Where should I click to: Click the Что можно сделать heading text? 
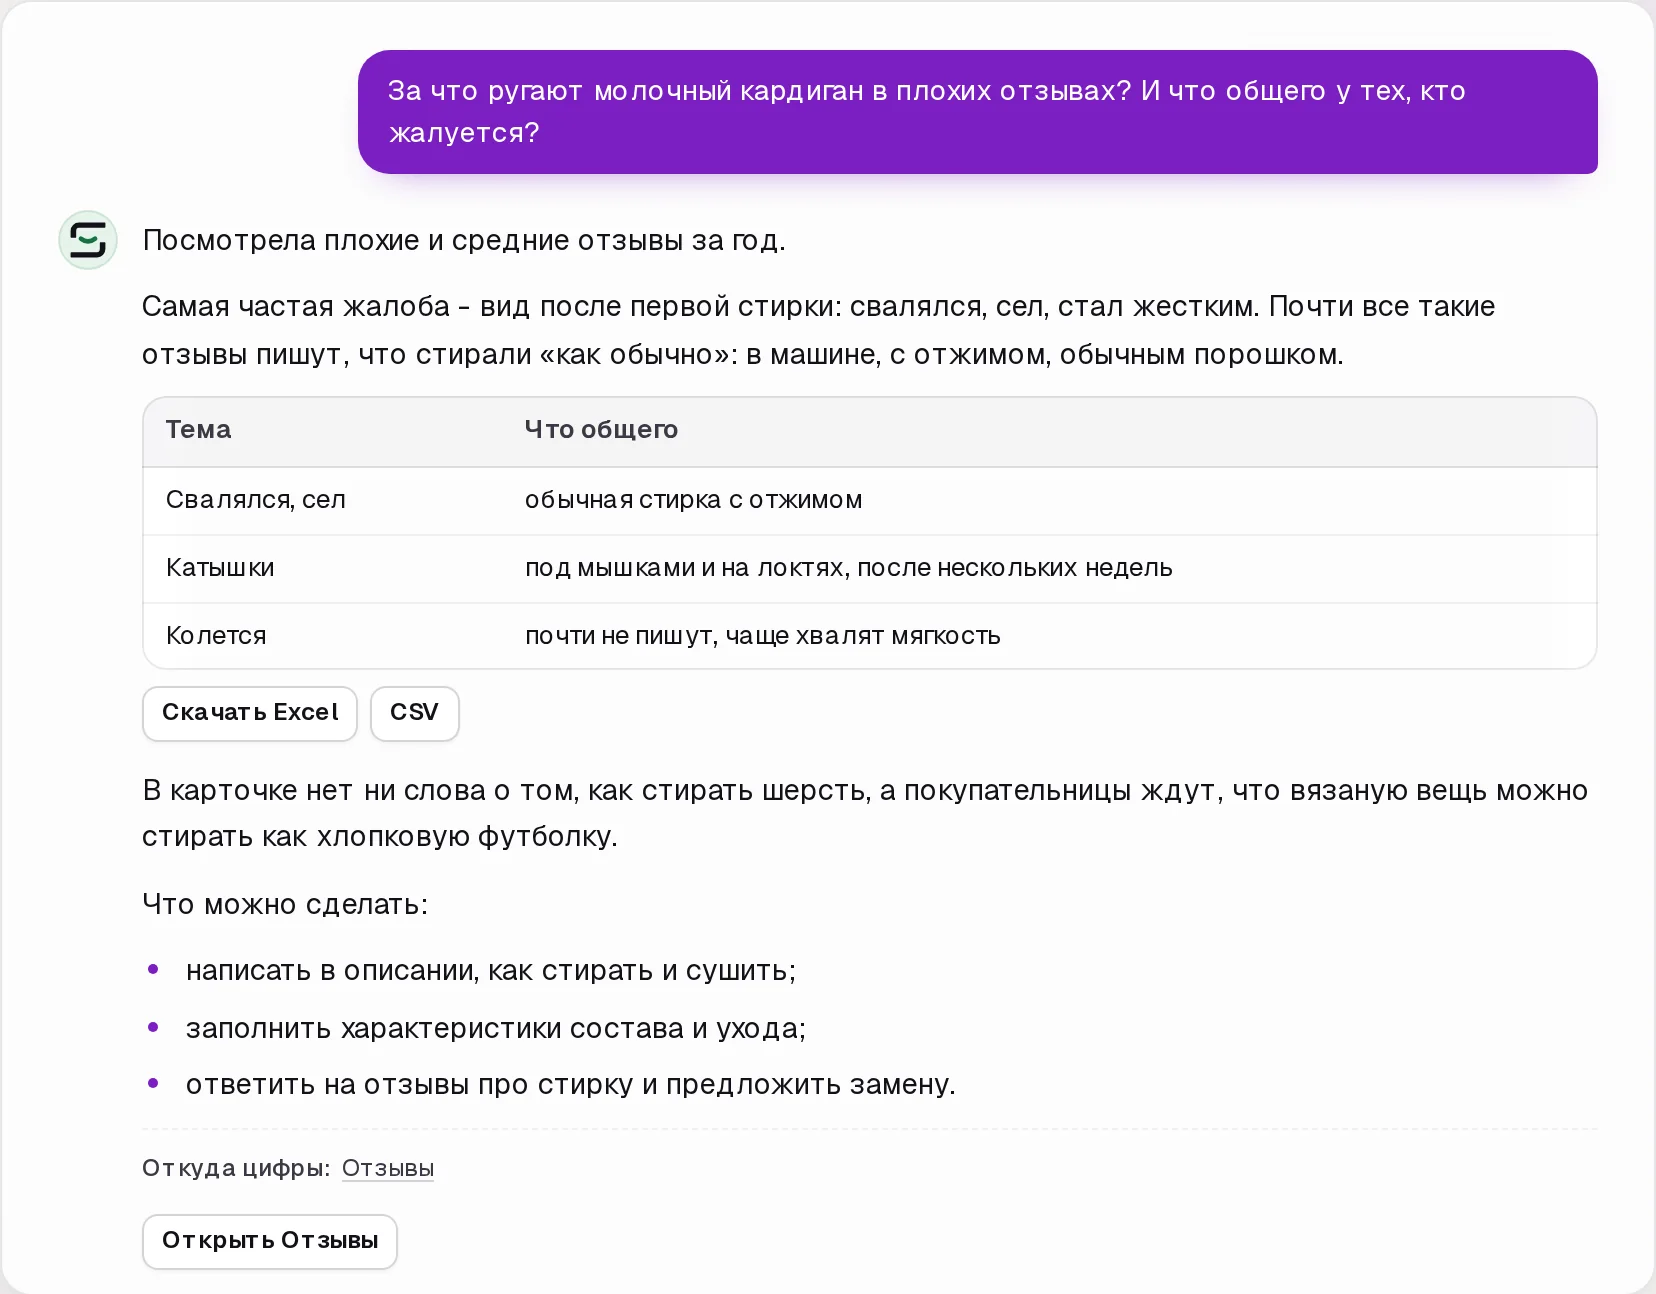coord(285,905)
